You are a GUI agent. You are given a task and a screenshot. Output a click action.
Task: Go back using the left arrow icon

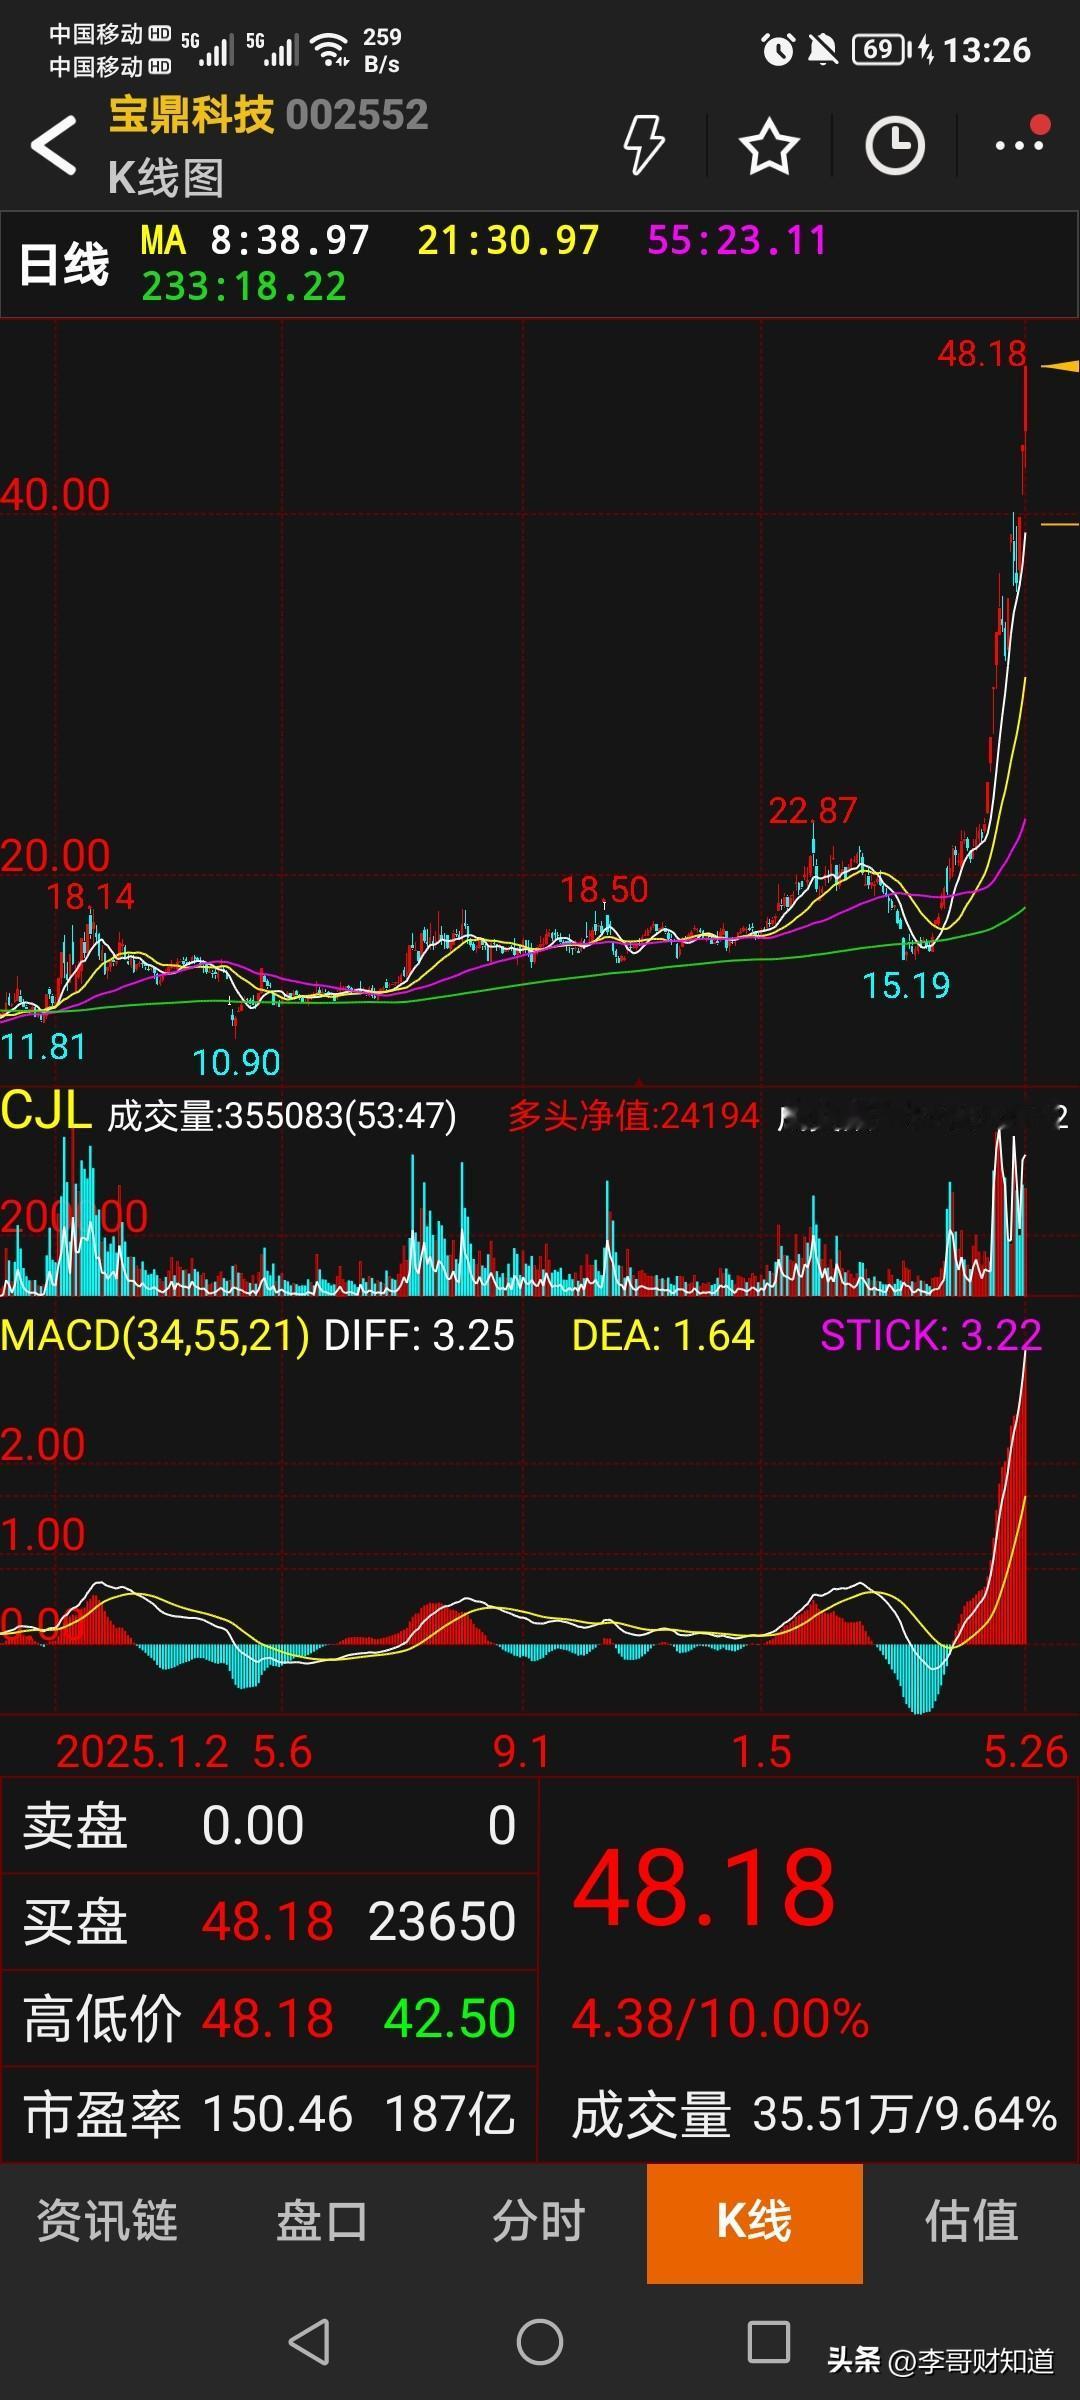(x=54, y=146)
